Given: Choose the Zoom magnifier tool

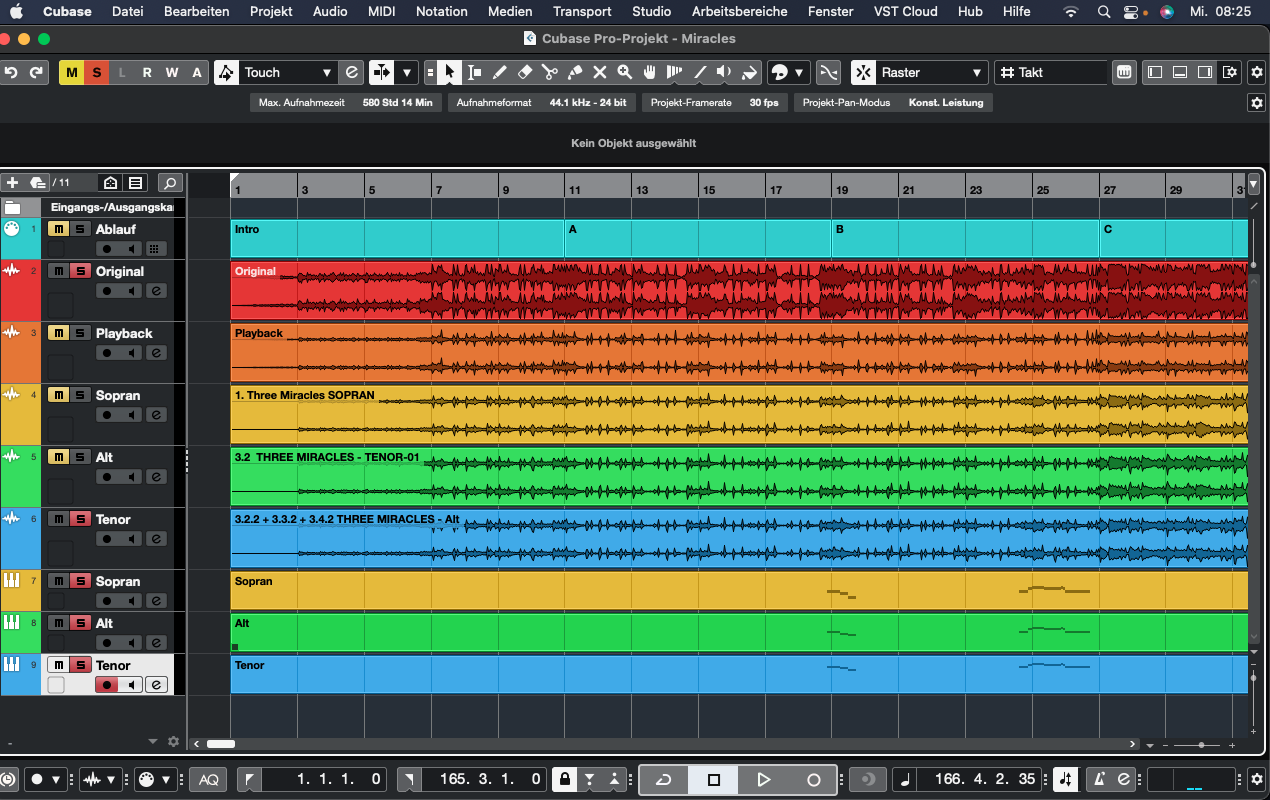Looking at the screenshot, I should pyautogui.click(x=625, y=72).
